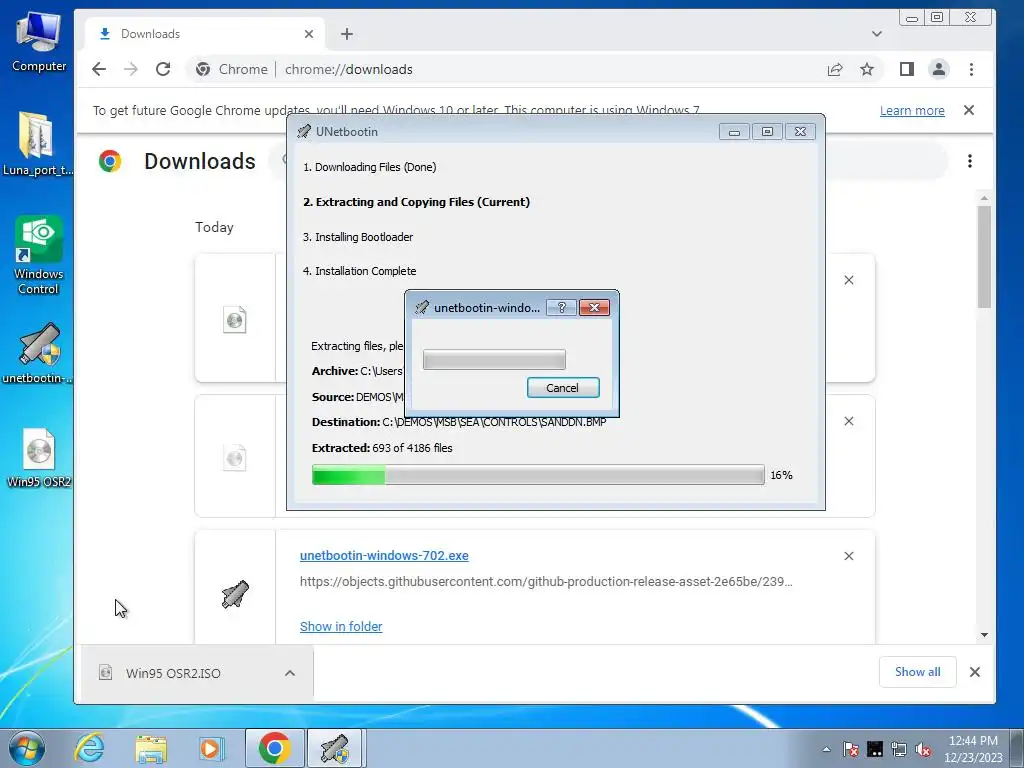Open the Computer desktop icon
The height and width of the screenshot is (768, 1024).
(39, 40)
